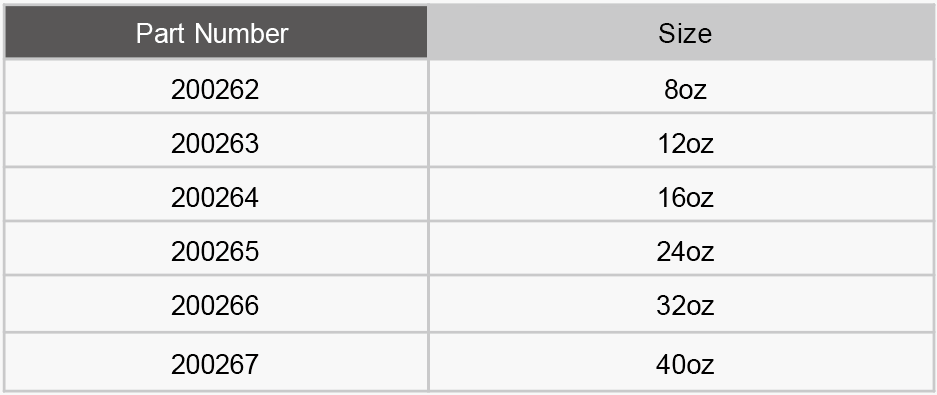
Task: Select part number 200267
Action: pyautogui.click(x=215, y=365)
